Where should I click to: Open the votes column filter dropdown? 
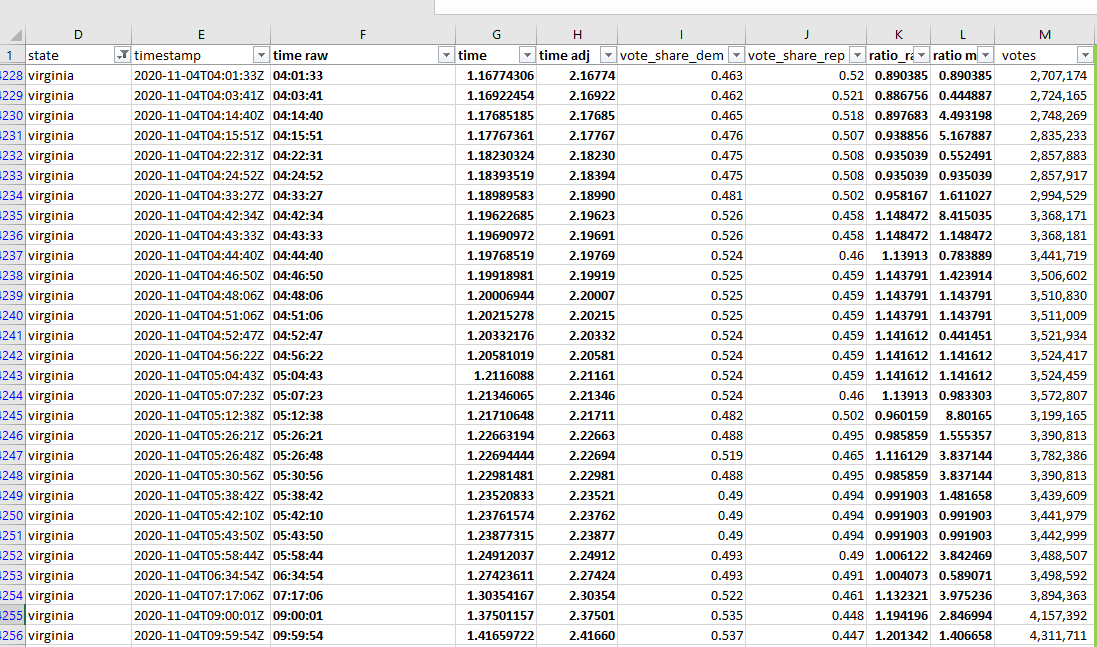(1085, 55)
